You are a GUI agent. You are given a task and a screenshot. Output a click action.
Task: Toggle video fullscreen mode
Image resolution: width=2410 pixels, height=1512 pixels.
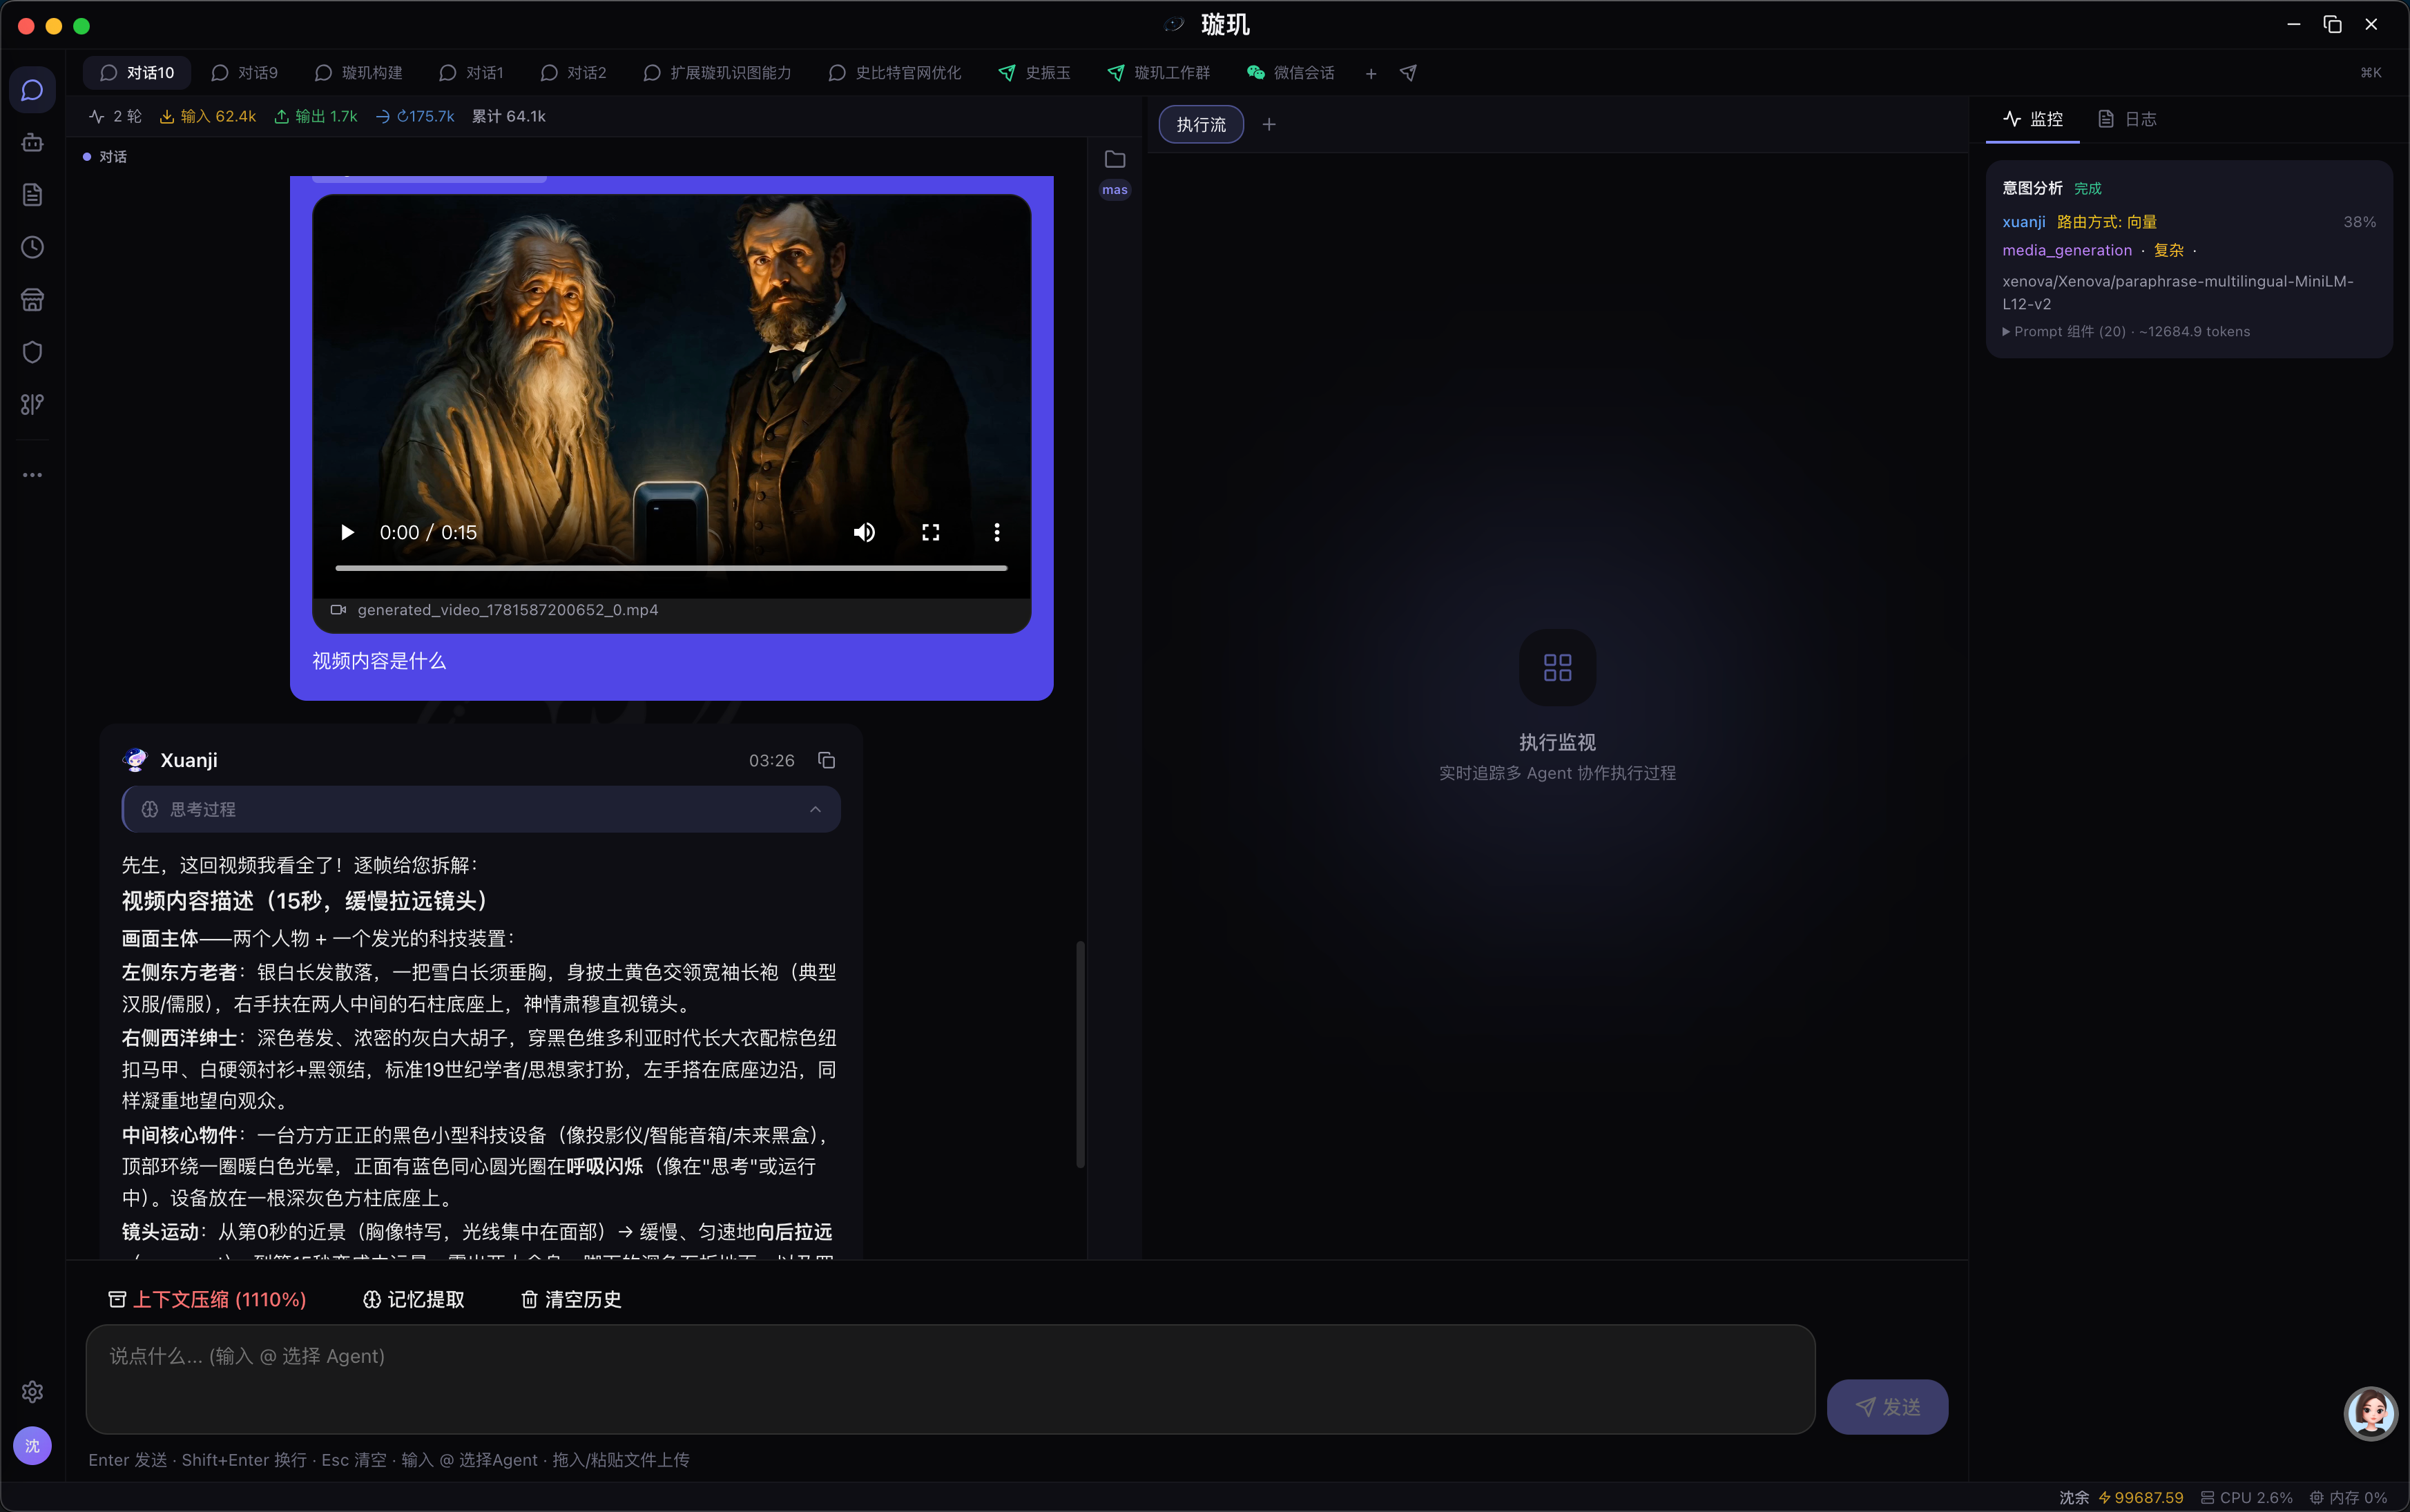(931, 532)
